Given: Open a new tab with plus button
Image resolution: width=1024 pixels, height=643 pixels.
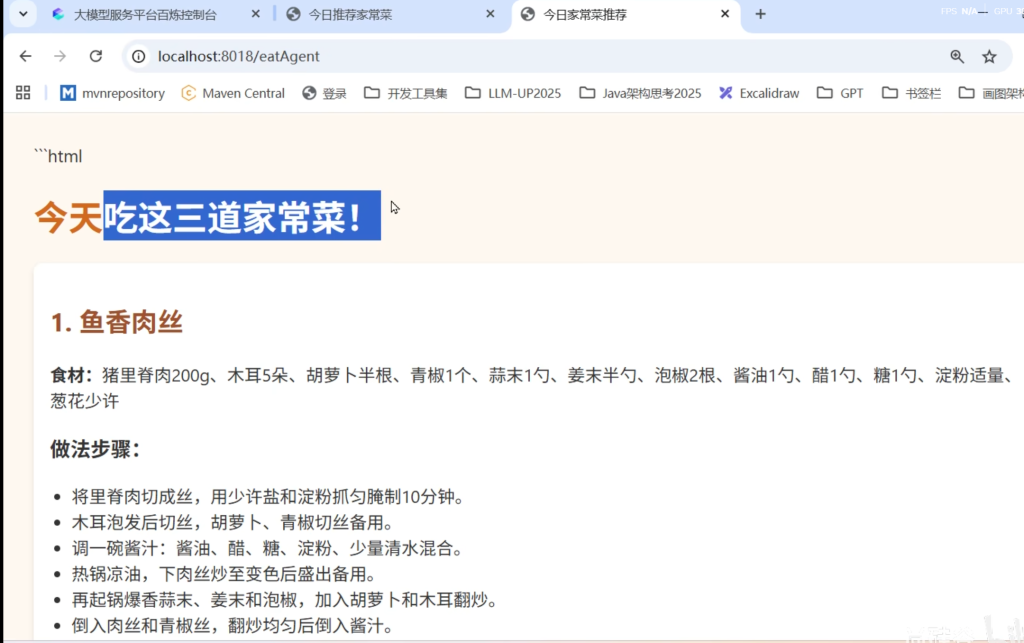Looking at the screenshot, I should tap(760, 14).
